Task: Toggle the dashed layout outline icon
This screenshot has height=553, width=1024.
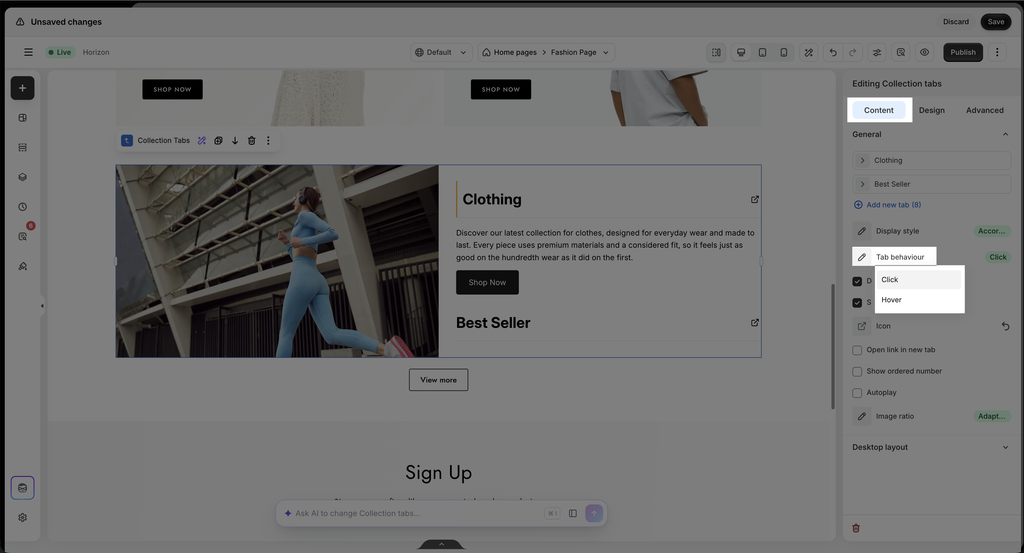Action: pos(716,52)
